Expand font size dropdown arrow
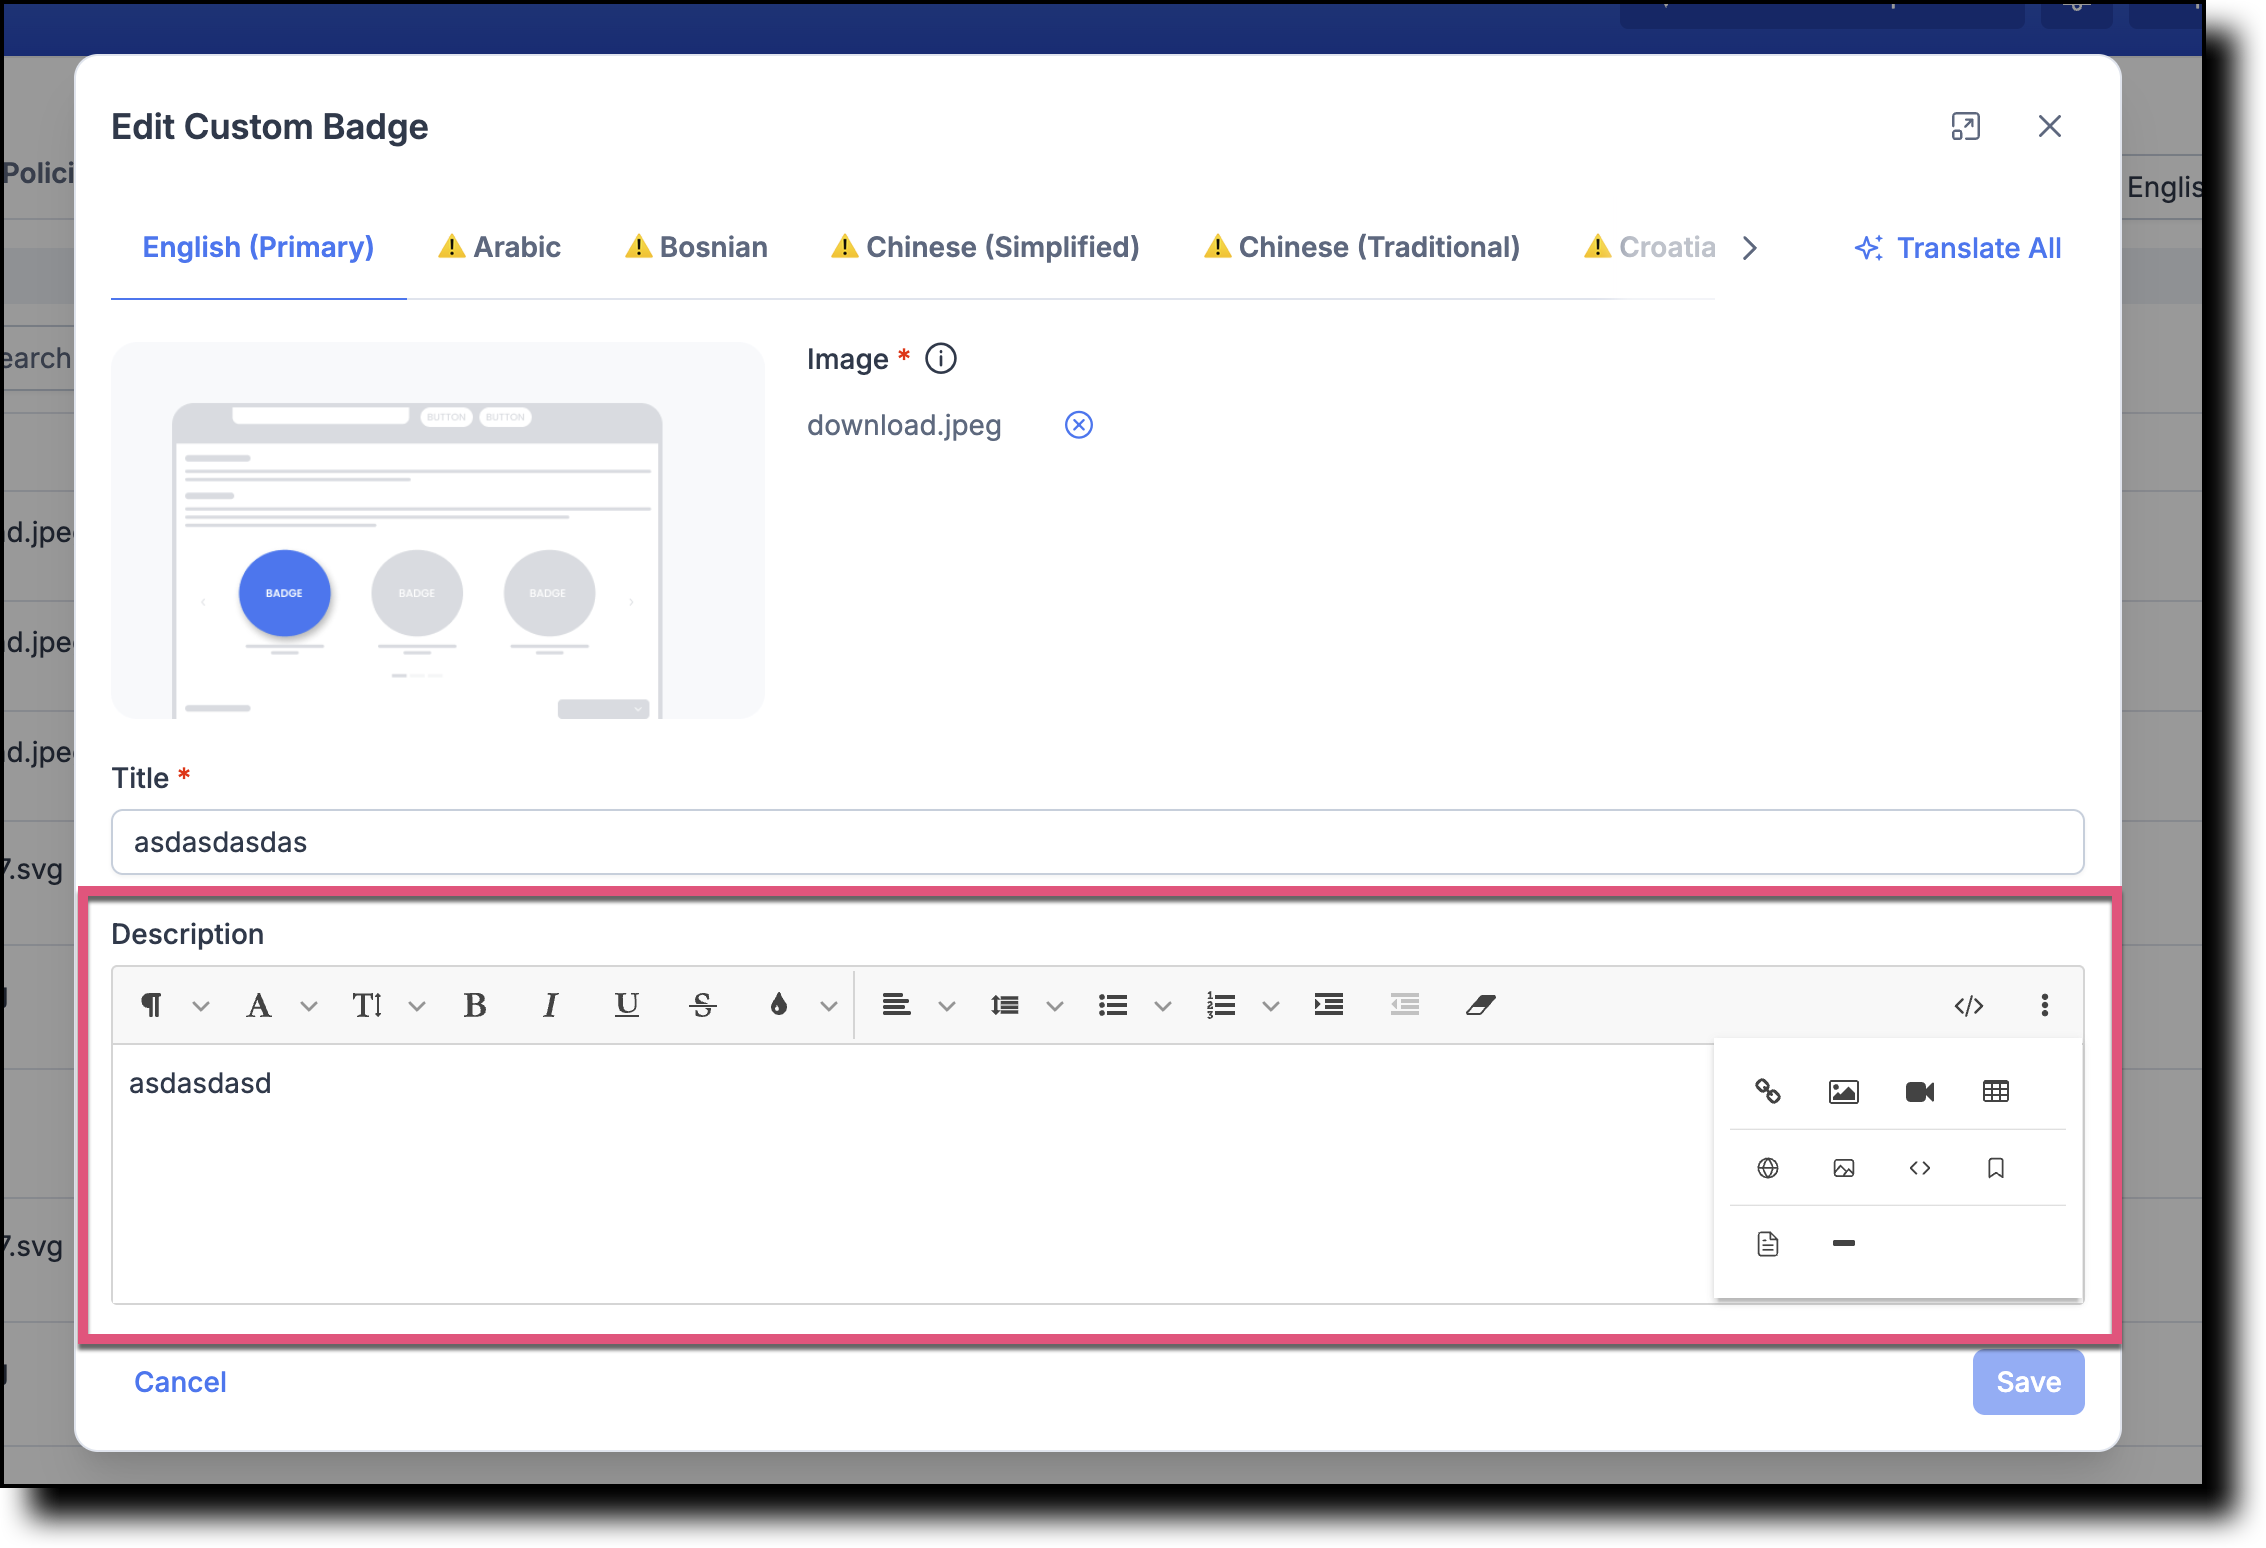This screenshot has height=1548, width=2266. click(x=417, y=1006)
